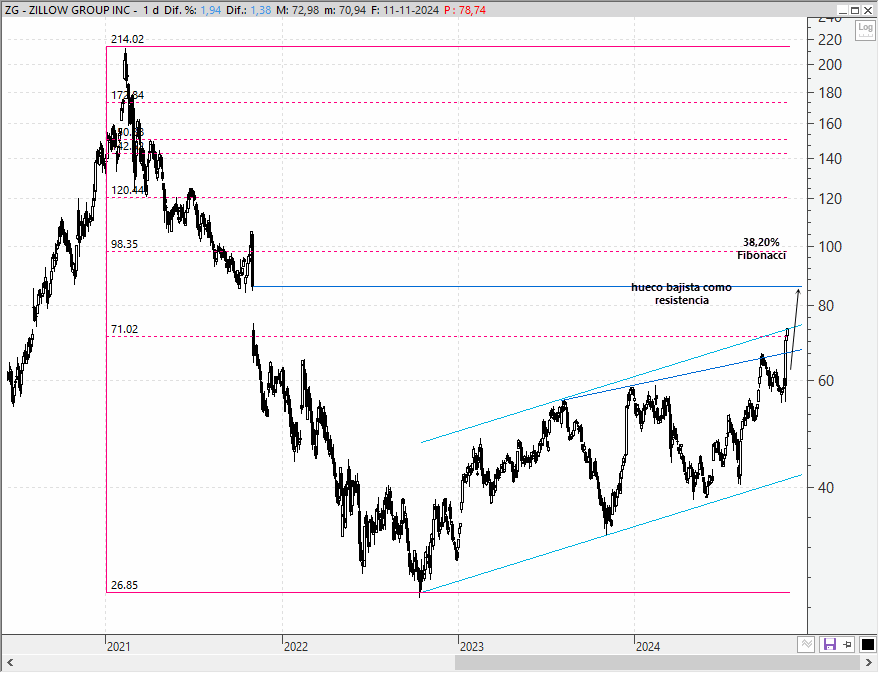Select the 'hueco bajista como resistencia' annotation

tap(681, 294)
